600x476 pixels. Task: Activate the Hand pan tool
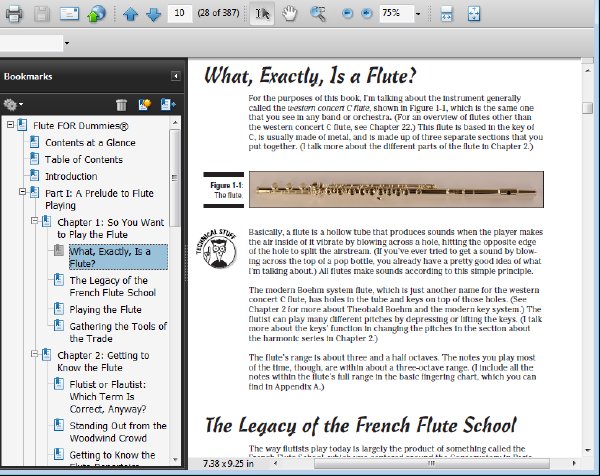pos(289,14)
